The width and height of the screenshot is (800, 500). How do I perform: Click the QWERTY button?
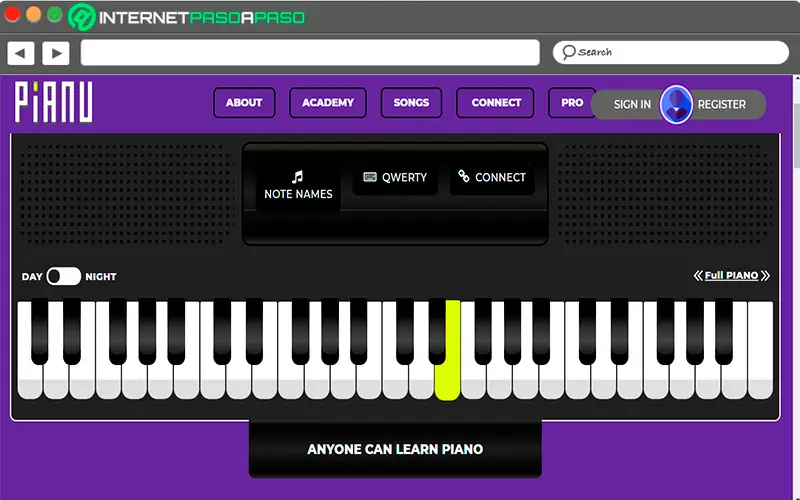[x=395, y=178]
